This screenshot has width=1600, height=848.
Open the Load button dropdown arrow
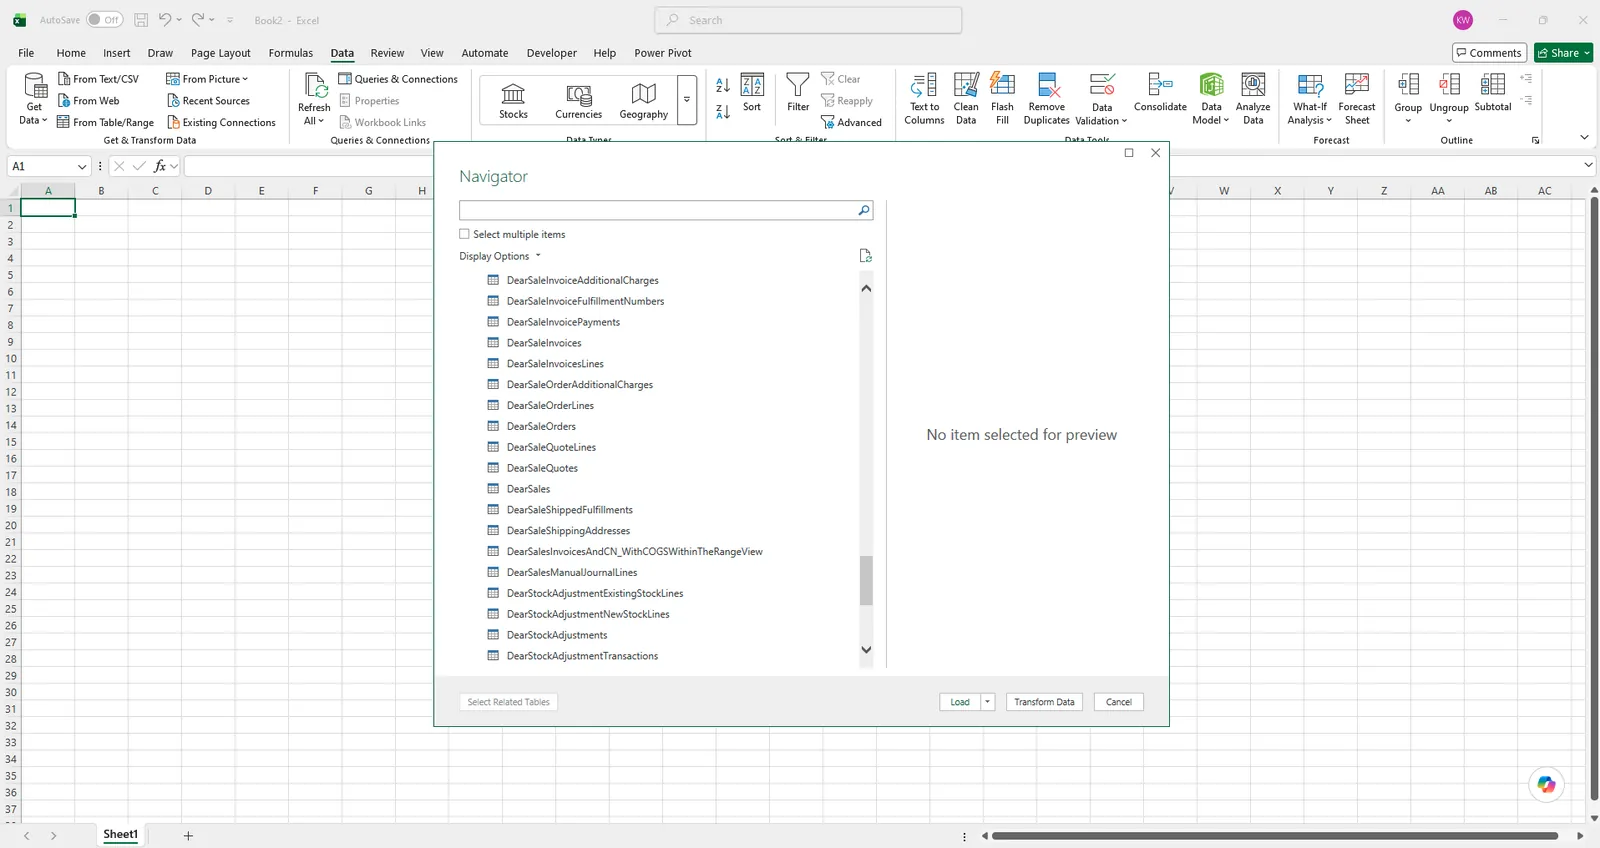987,702
